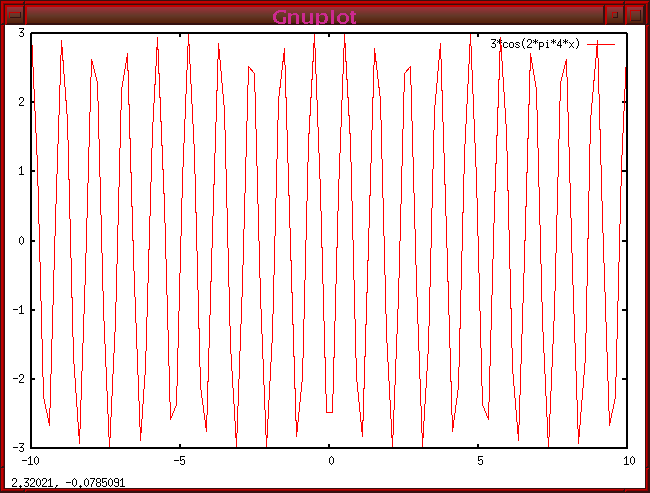Click the y-axis tick label -1
This screenshot has height=493, width=650.
point(18,309)
